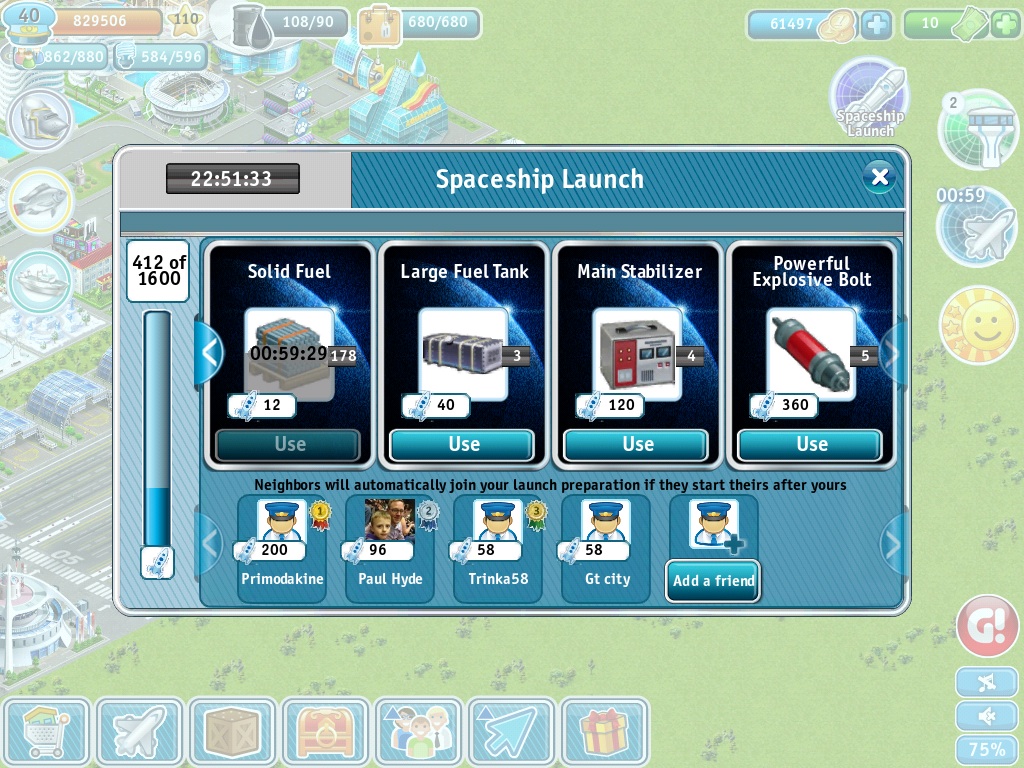The image size is (1024, 768).
Task: Click the star 110 rating icon
Action: tap(185, 21)
